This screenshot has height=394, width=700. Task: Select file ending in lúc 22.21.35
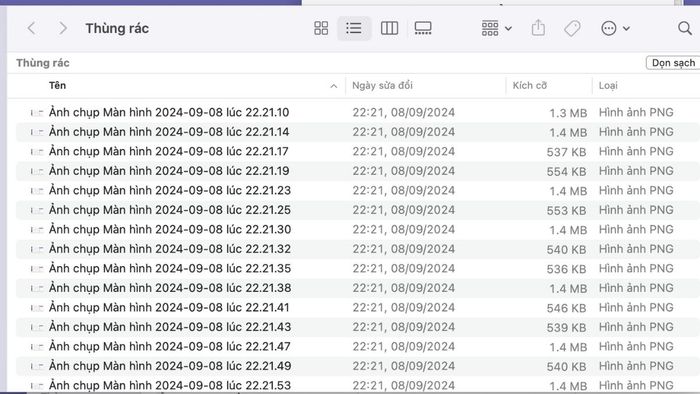point(170,268)
